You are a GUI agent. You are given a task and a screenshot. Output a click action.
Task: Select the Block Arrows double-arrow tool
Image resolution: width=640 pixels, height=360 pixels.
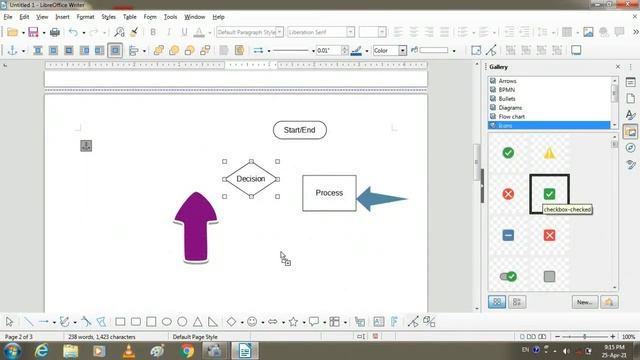tap(273, 322)
